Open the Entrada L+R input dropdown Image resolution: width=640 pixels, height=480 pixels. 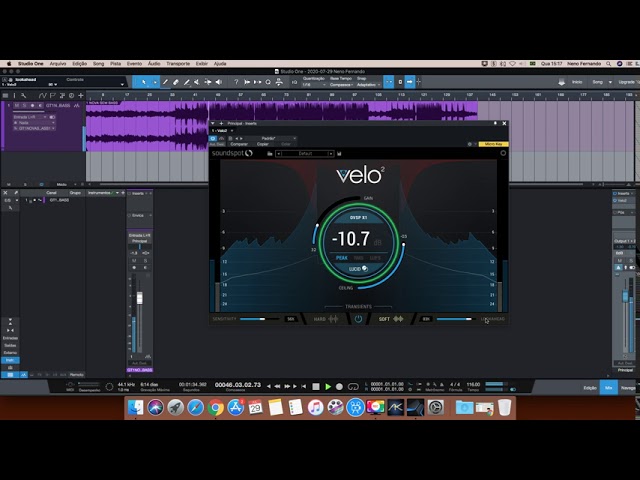pos(30,117)
